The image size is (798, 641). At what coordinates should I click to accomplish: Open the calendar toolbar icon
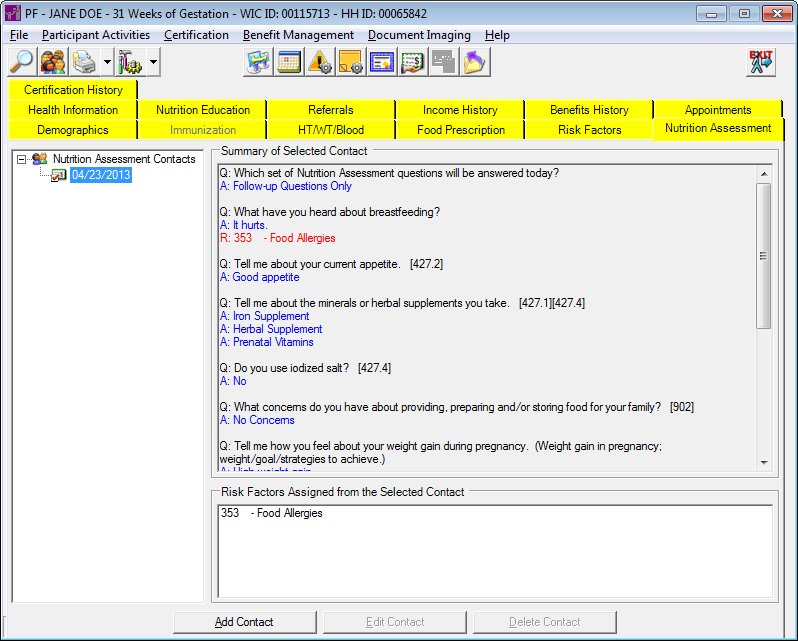coord(289,62)
